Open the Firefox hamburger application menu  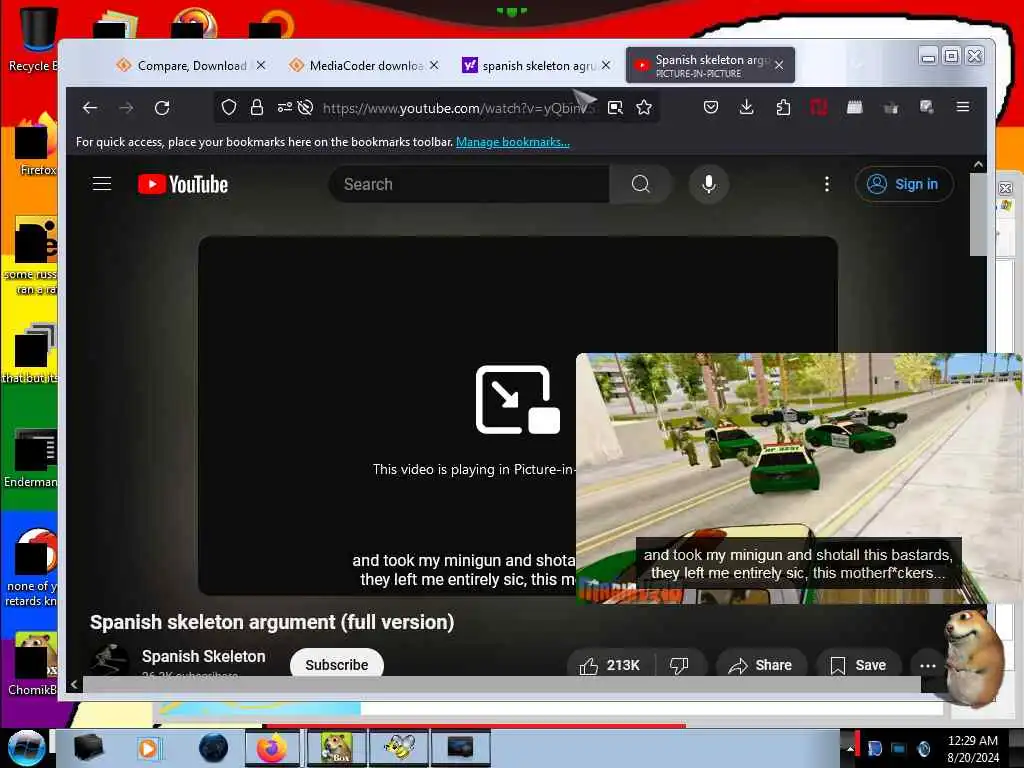[x=963, y=106]
